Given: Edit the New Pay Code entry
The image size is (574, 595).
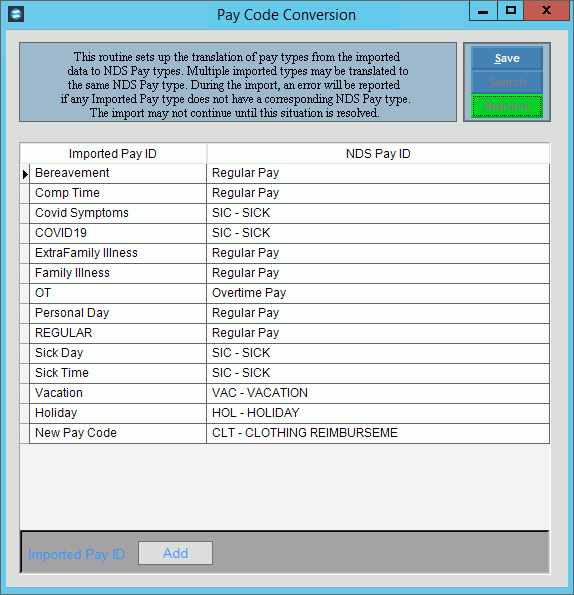Looking at the screenshot, I should coord(118,434).
